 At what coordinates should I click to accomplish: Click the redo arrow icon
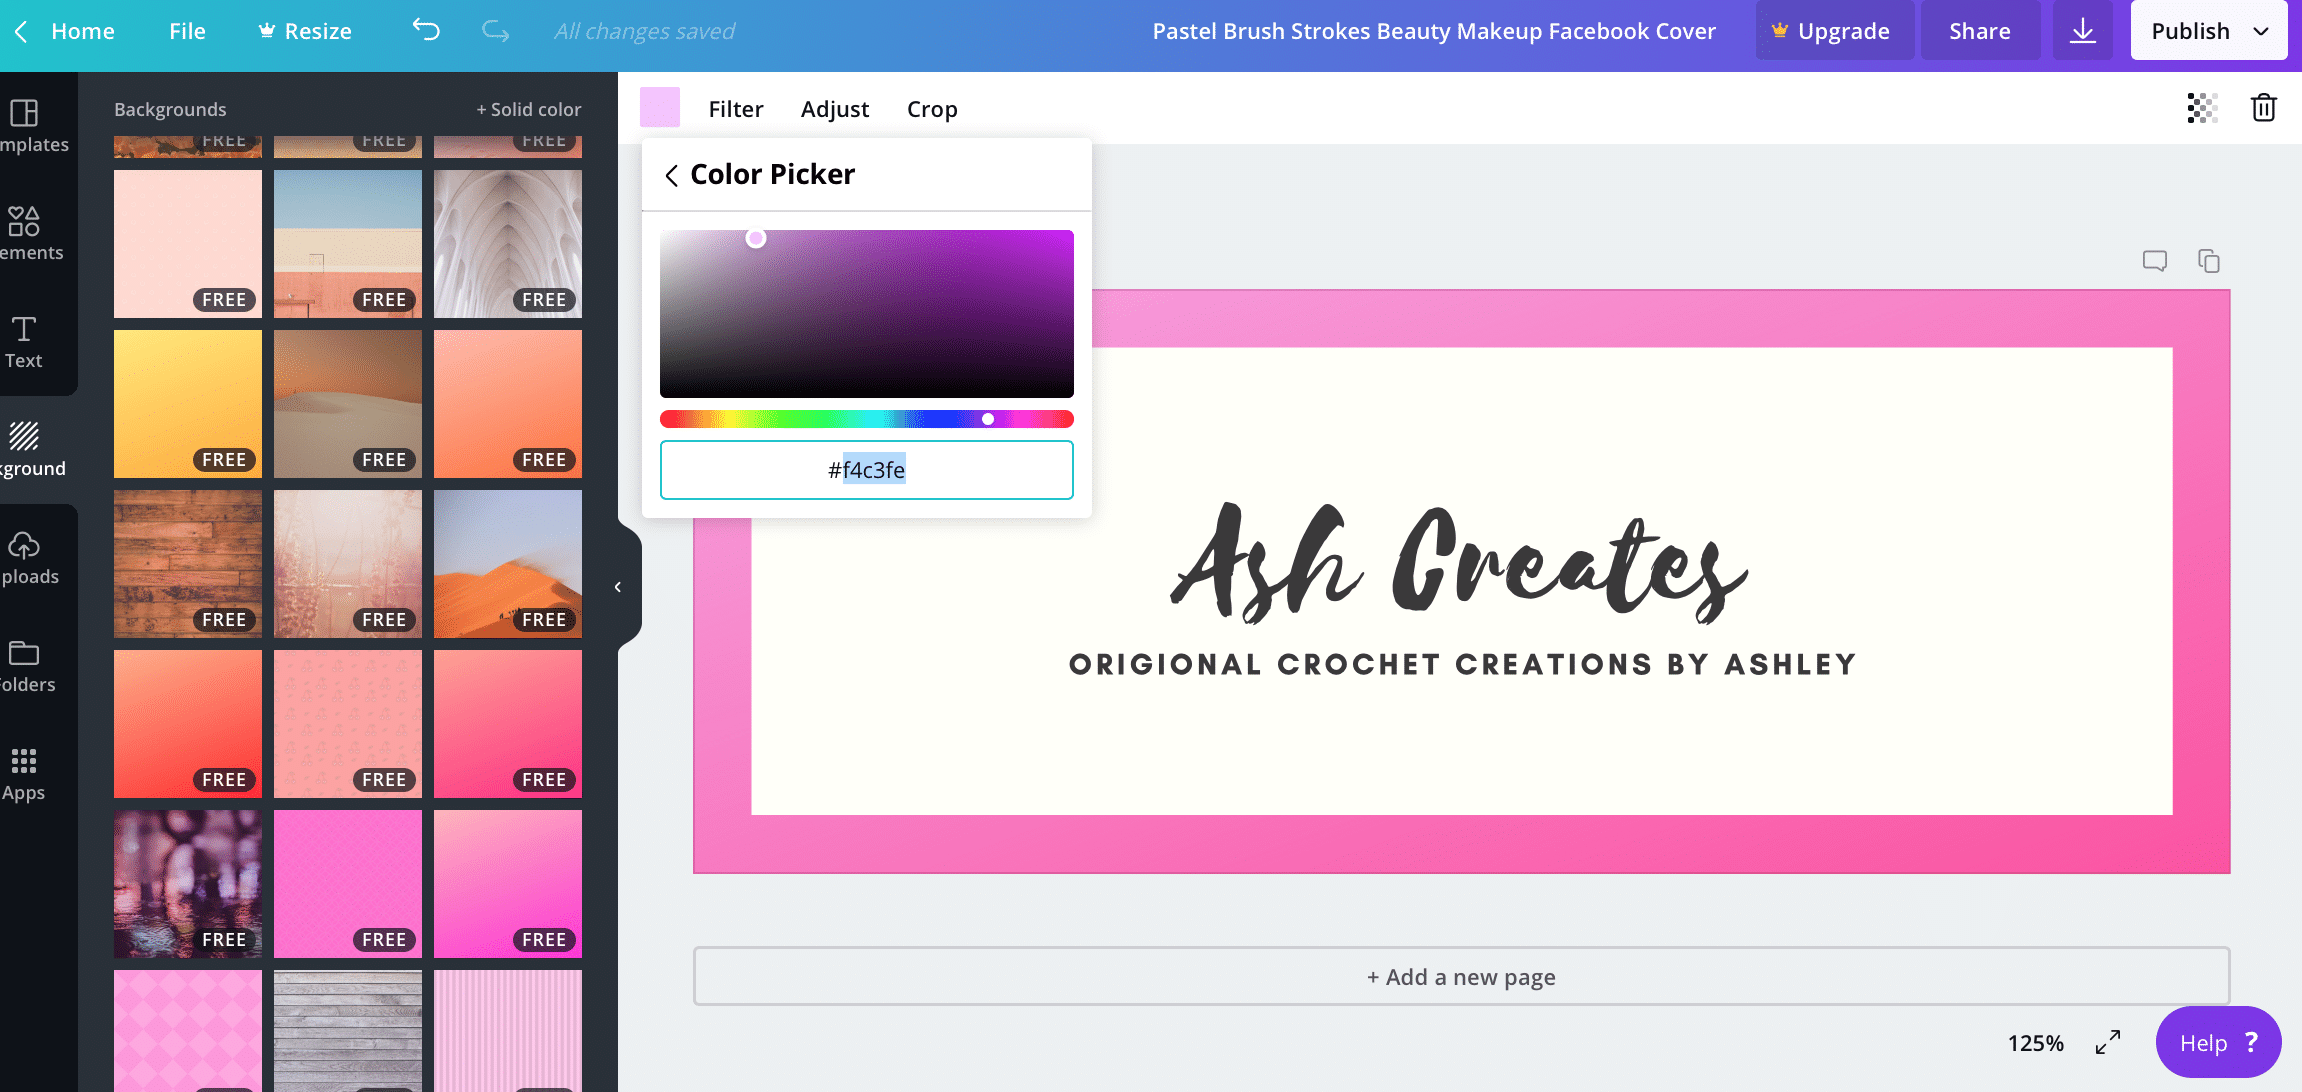point(495,31)
